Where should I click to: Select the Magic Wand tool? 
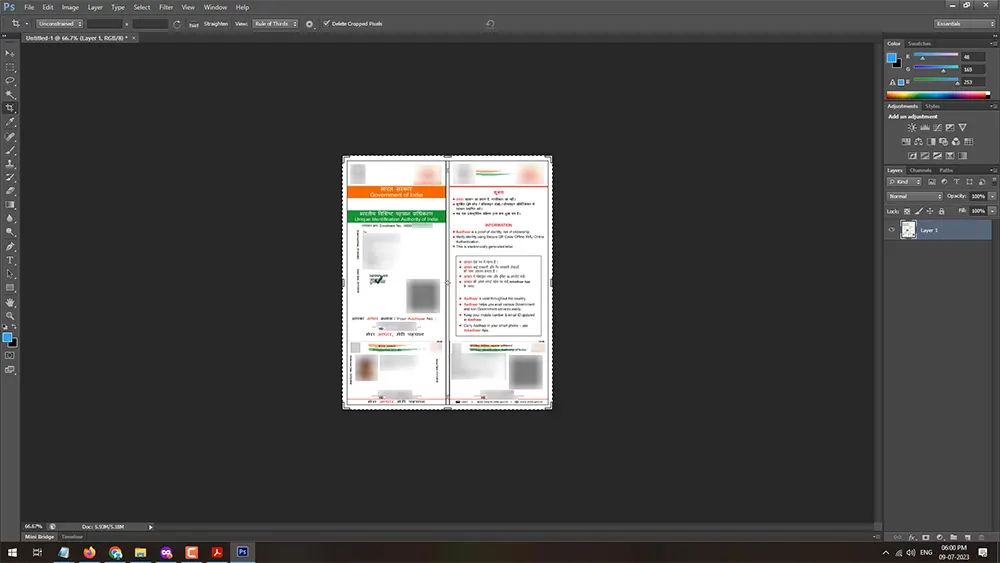pos(10,94)
